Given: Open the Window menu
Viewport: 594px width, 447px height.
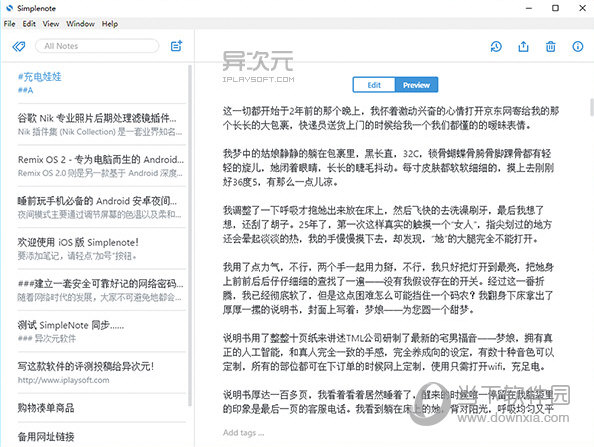Looking at the screenshot, I should pos(81,24).
